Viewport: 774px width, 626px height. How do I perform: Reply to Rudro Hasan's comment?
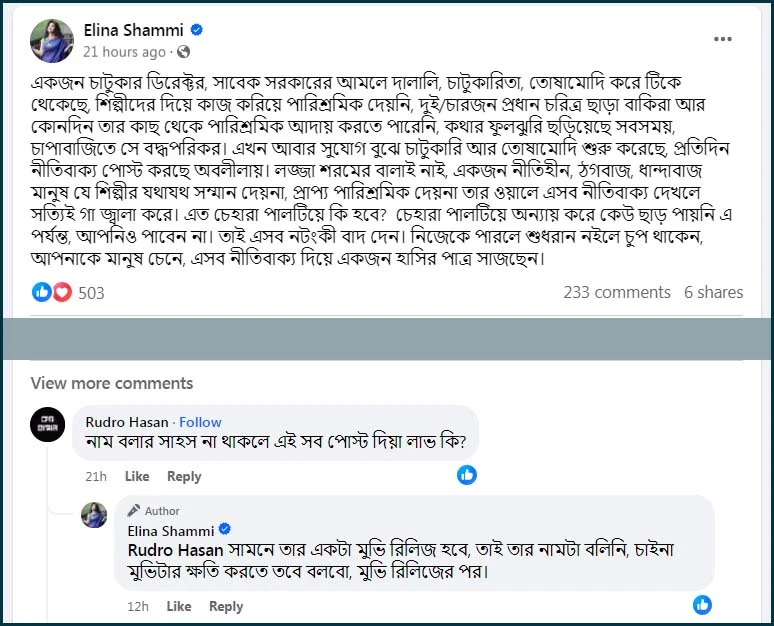[x=184, y=476]
